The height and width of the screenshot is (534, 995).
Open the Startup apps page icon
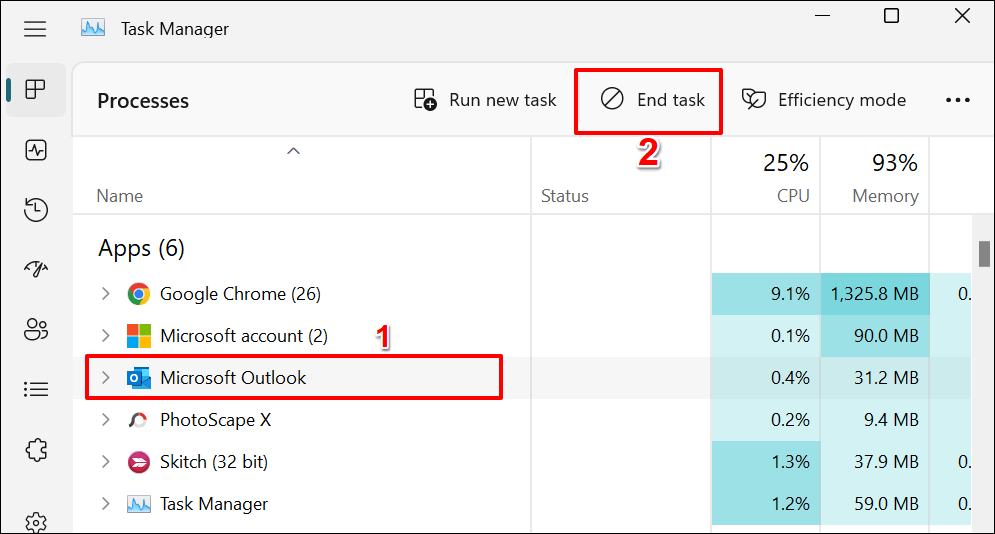click(36, 269)
